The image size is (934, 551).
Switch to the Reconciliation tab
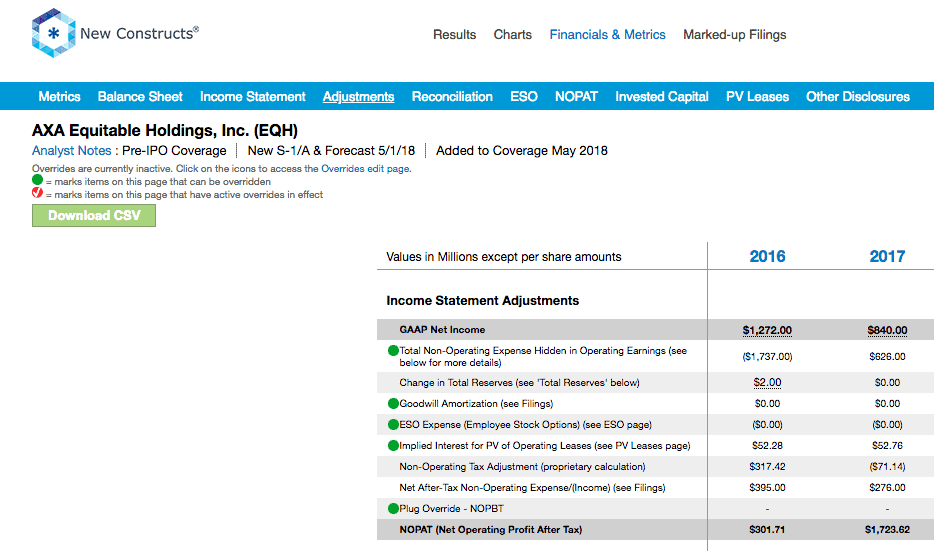pos(452,96)
